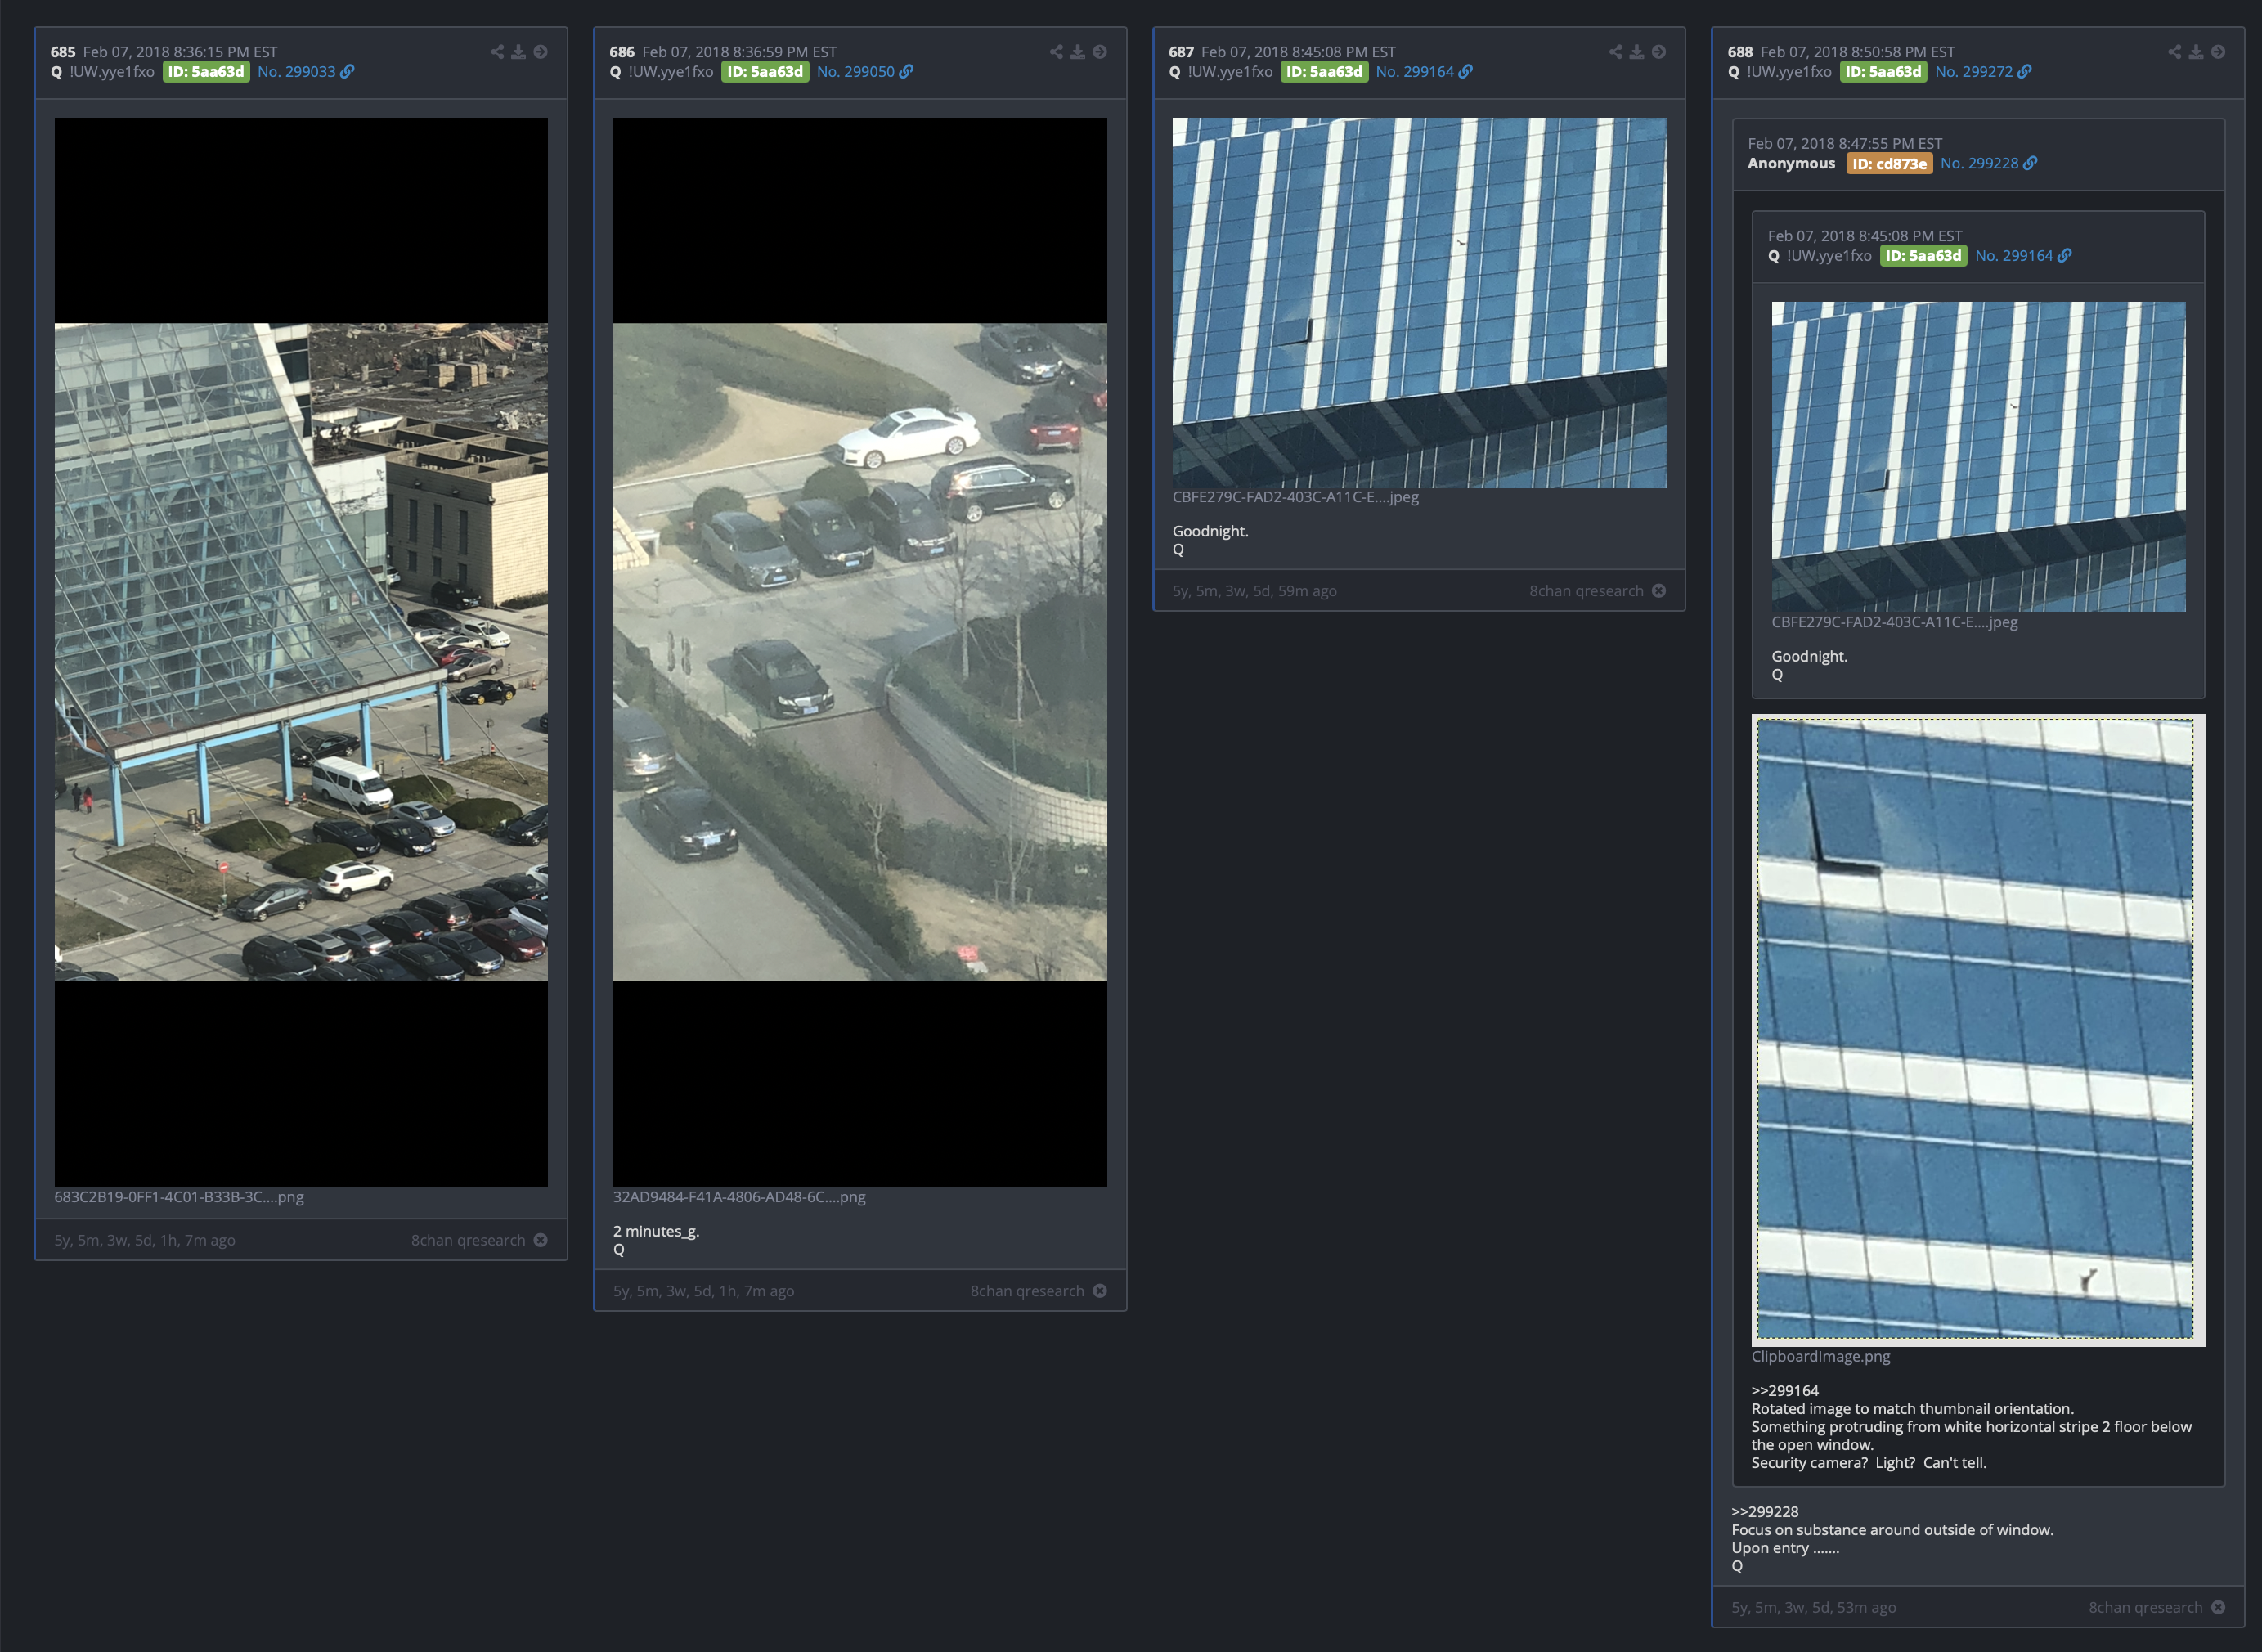Download post 686 with the download icon
This screenshot has width=2262, height=1652.
pos(1078,52)
